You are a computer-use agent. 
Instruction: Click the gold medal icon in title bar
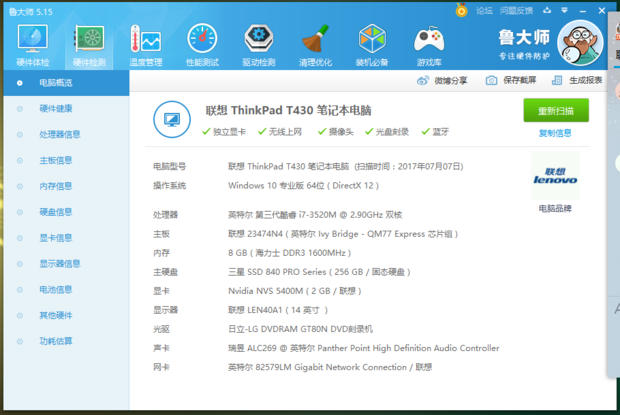coord(461,10)
